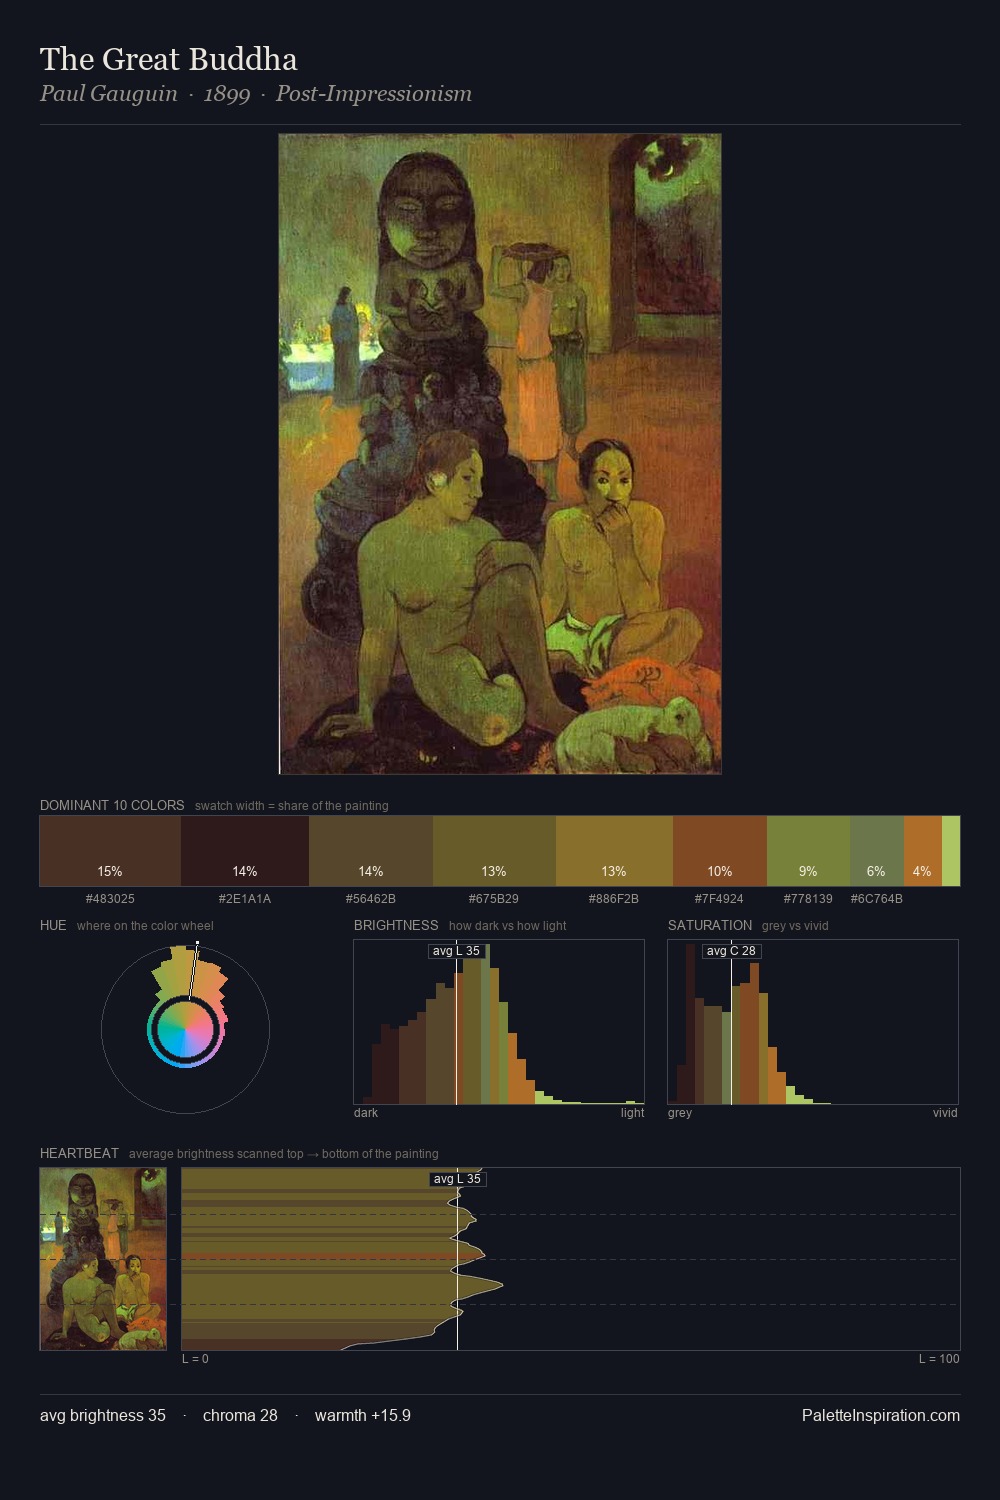This screenshot has width=1000, height=1500.
Task: Click the 'HEARTBEAT' section heading
Action: click(x=79, y=1153)
